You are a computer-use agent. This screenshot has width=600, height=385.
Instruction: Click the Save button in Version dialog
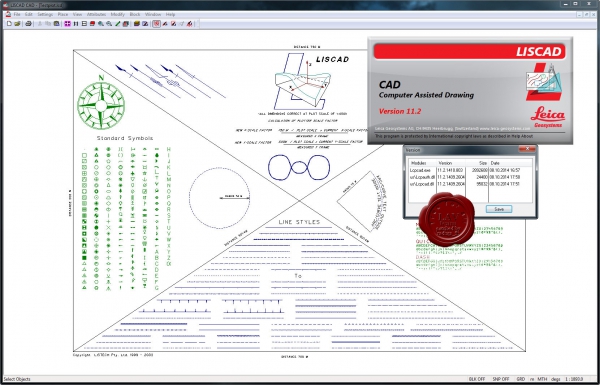pyautogui.click(x=499, y=209)
